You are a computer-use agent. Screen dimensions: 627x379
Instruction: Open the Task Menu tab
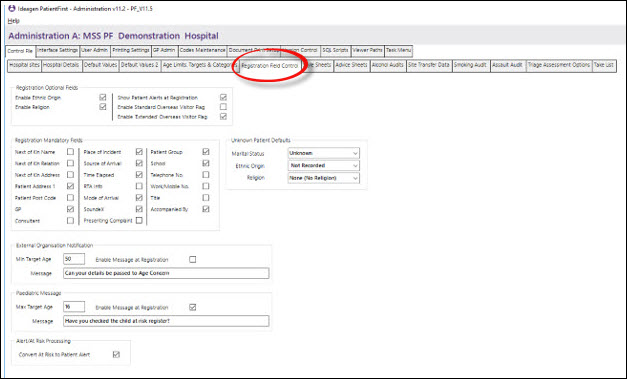point(398,51)
